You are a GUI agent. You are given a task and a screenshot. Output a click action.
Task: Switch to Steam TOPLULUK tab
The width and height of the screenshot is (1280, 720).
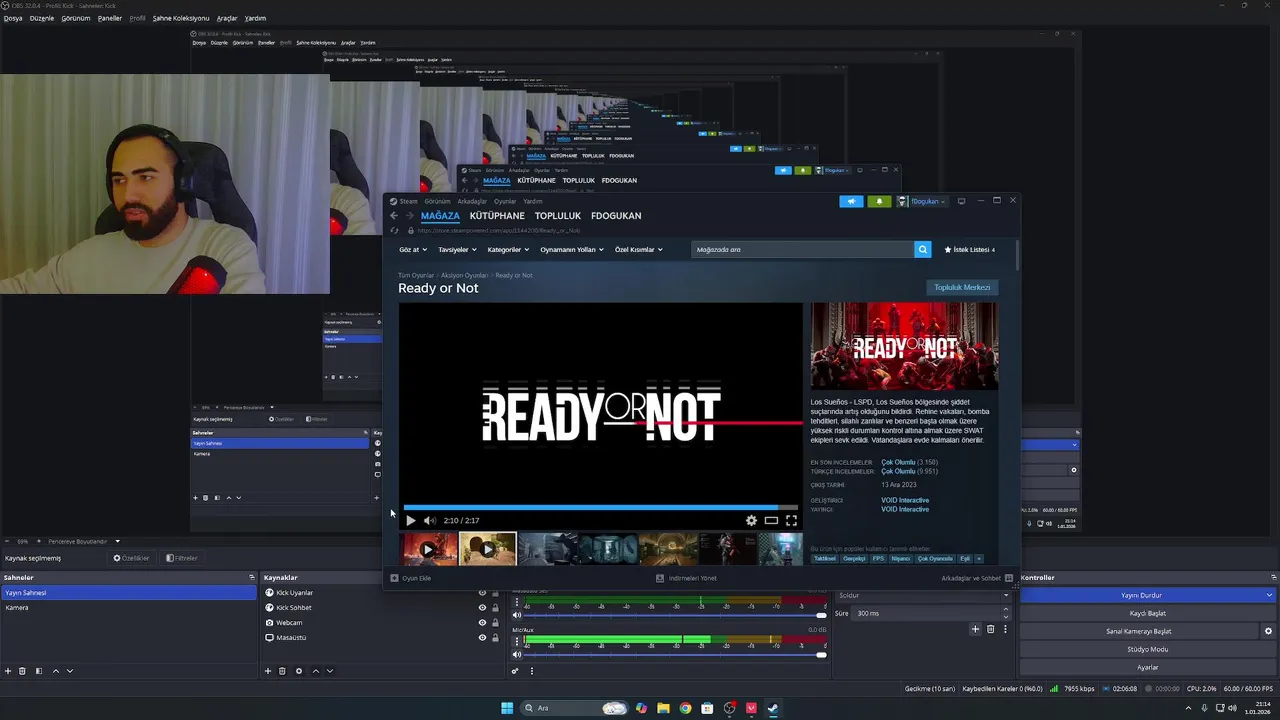pos(558,216)
